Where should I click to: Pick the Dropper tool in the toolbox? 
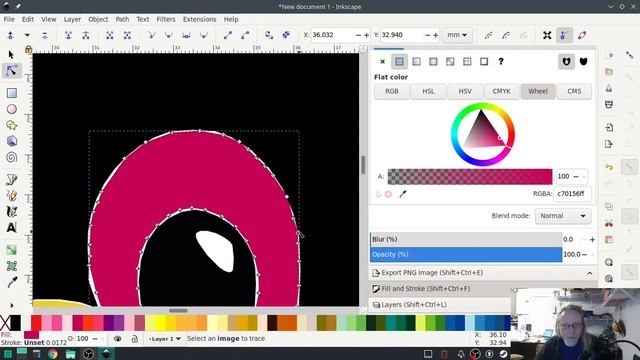12,282
